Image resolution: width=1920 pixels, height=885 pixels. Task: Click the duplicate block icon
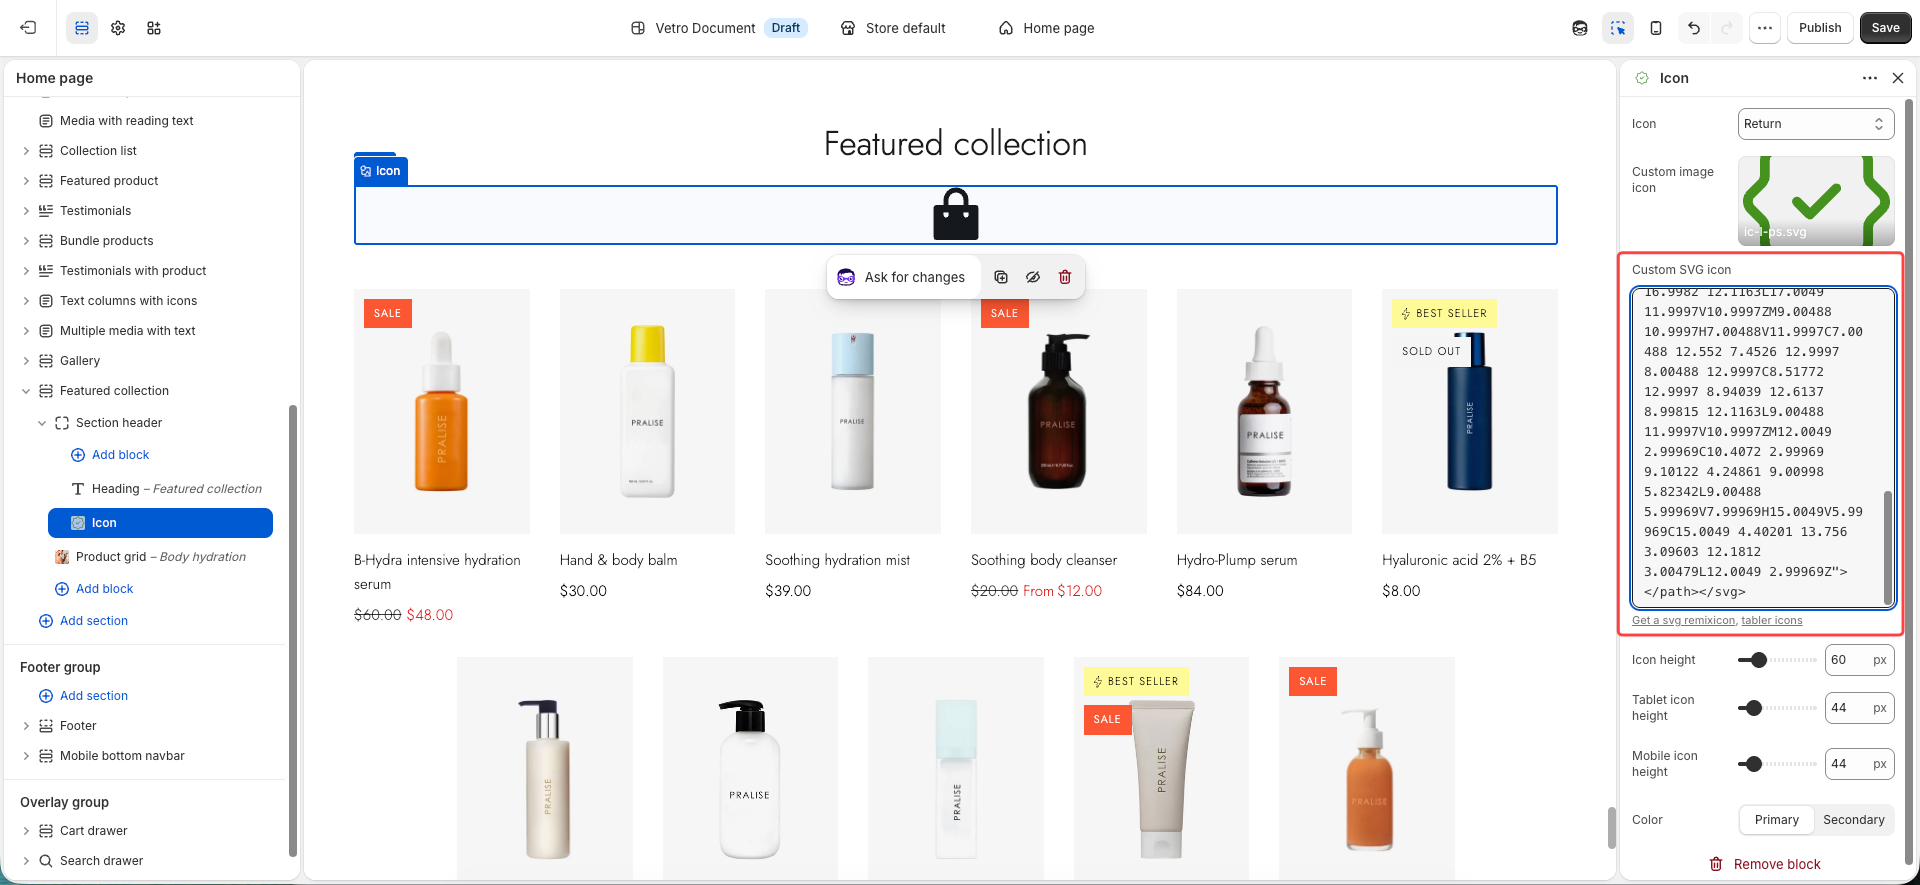[x=1001, y=277]
